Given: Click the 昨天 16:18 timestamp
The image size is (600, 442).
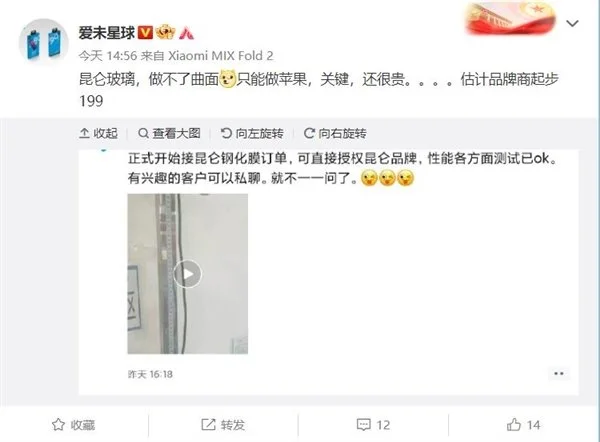Looking at the screenshot, I should [x=150, y=374].
